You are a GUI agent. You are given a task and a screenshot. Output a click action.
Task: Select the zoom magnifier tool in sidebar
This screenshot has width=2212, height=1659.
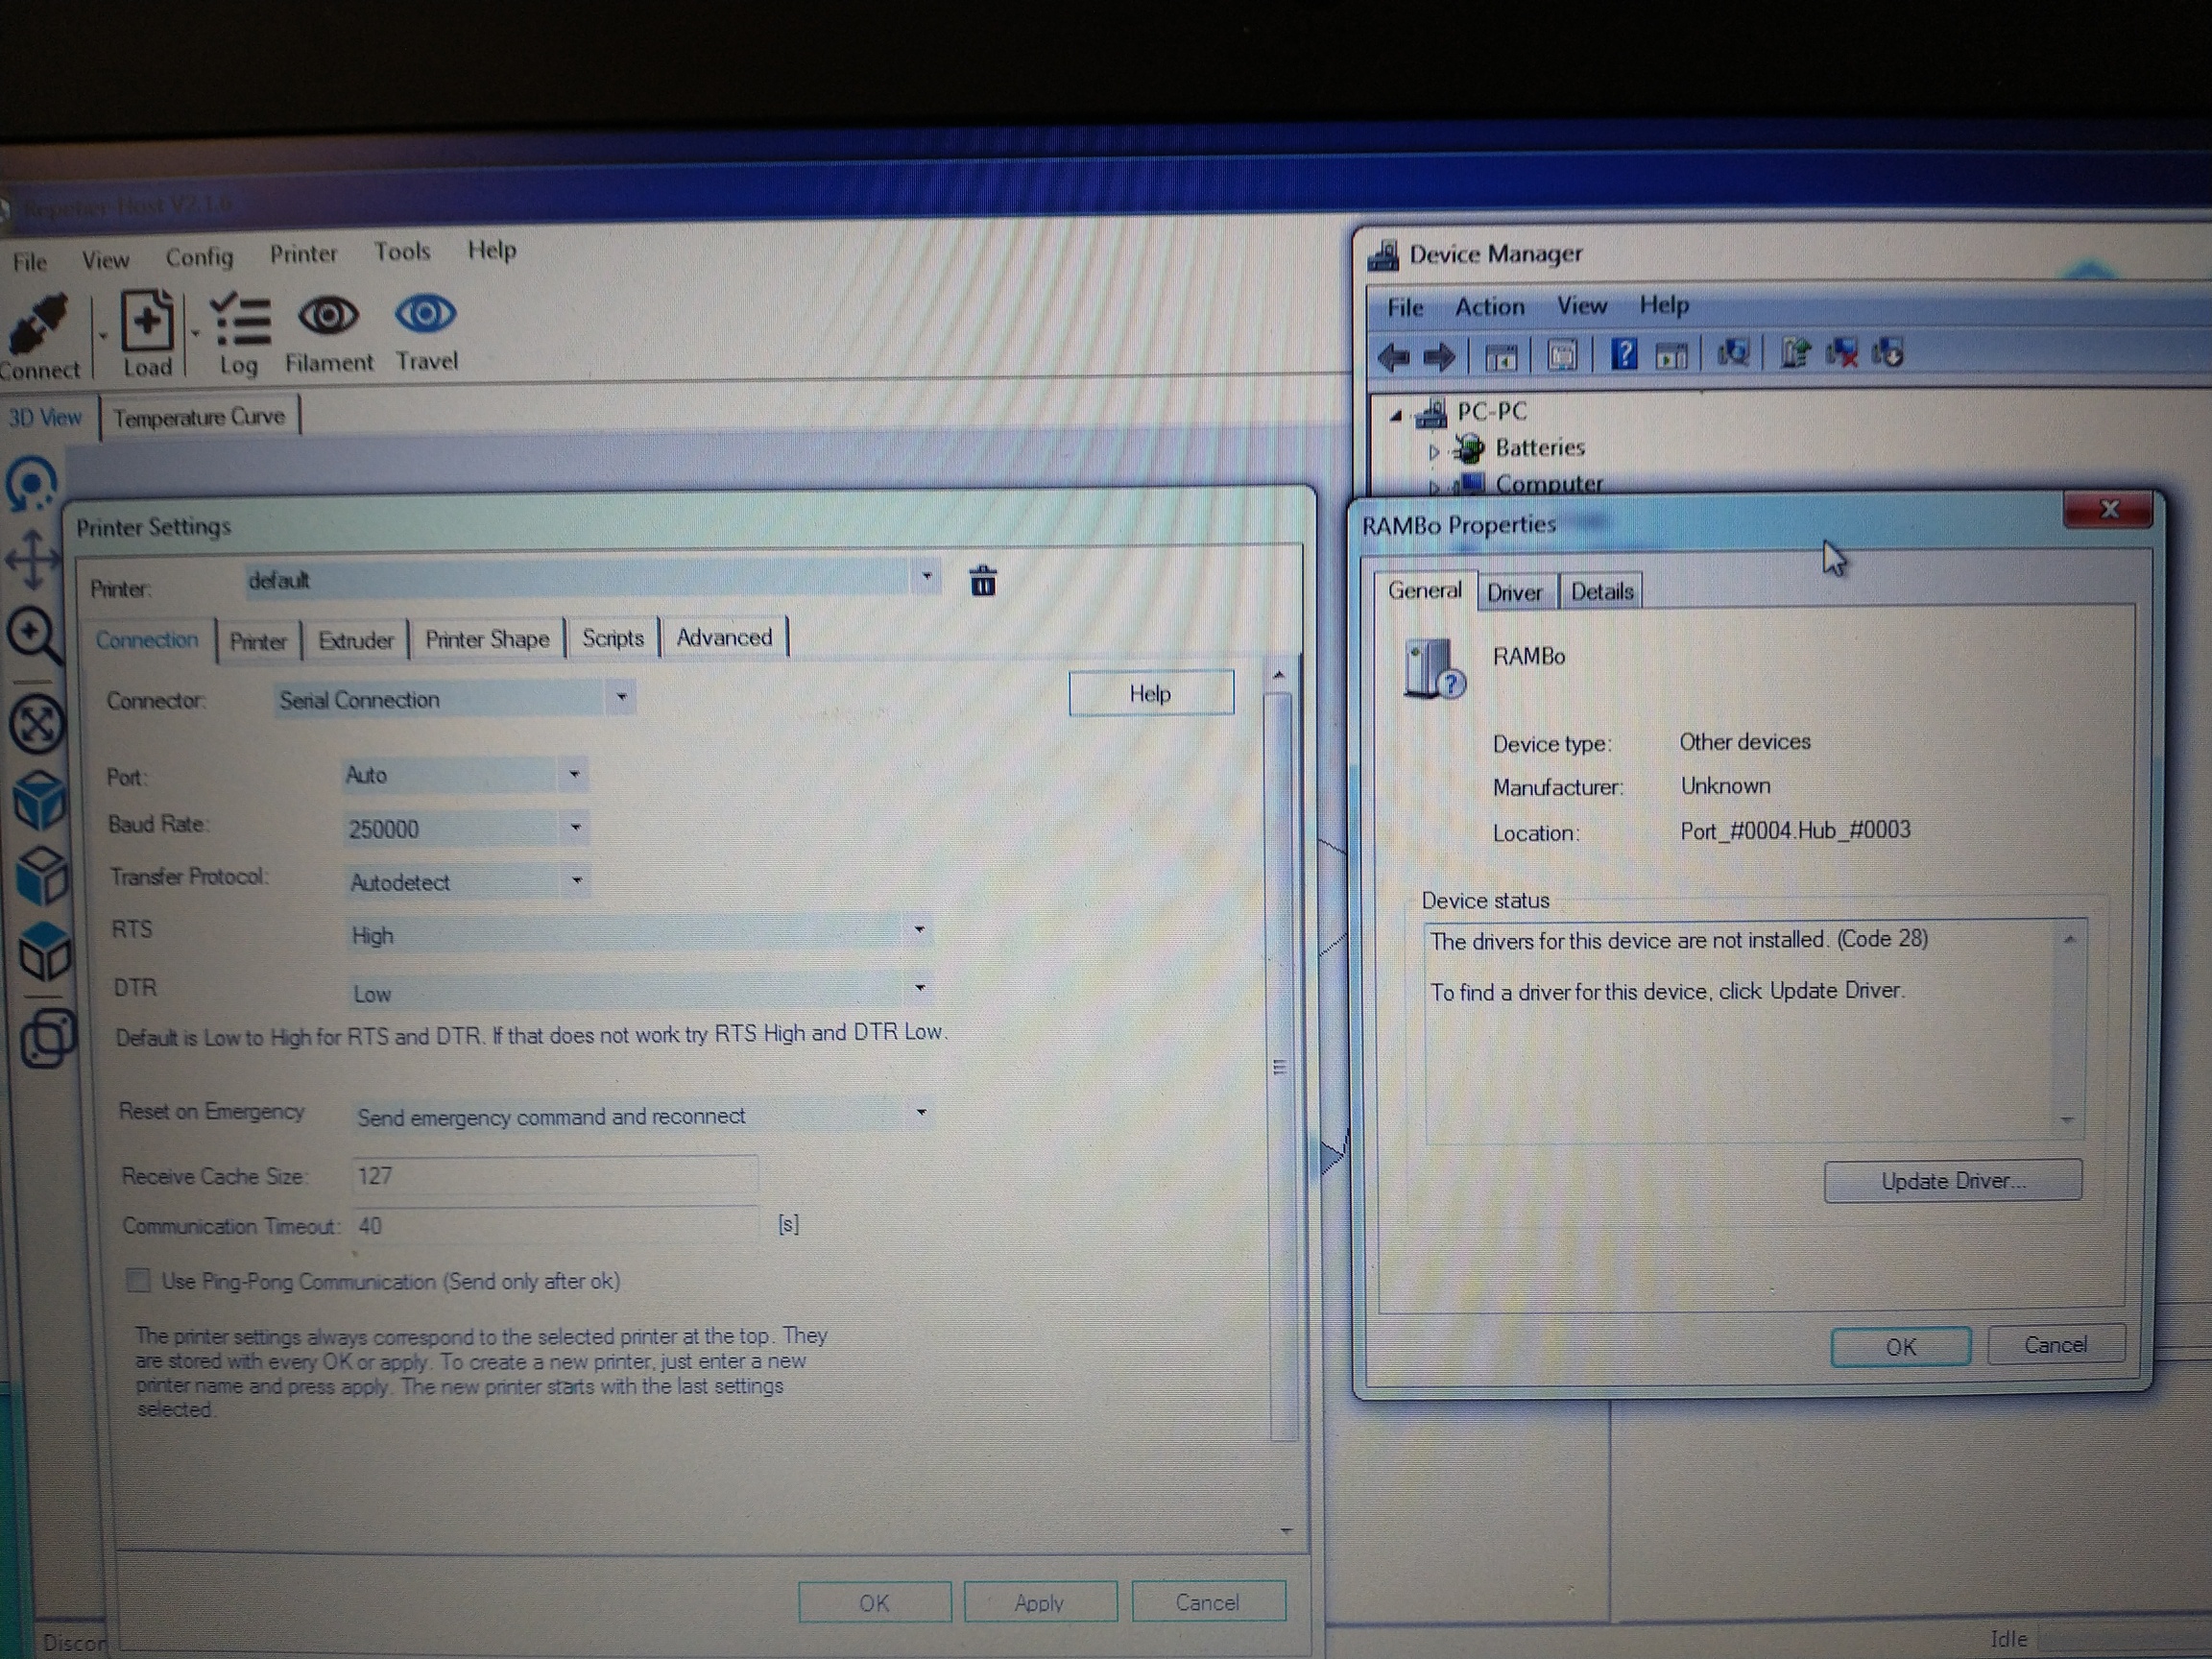pos(33,635)
